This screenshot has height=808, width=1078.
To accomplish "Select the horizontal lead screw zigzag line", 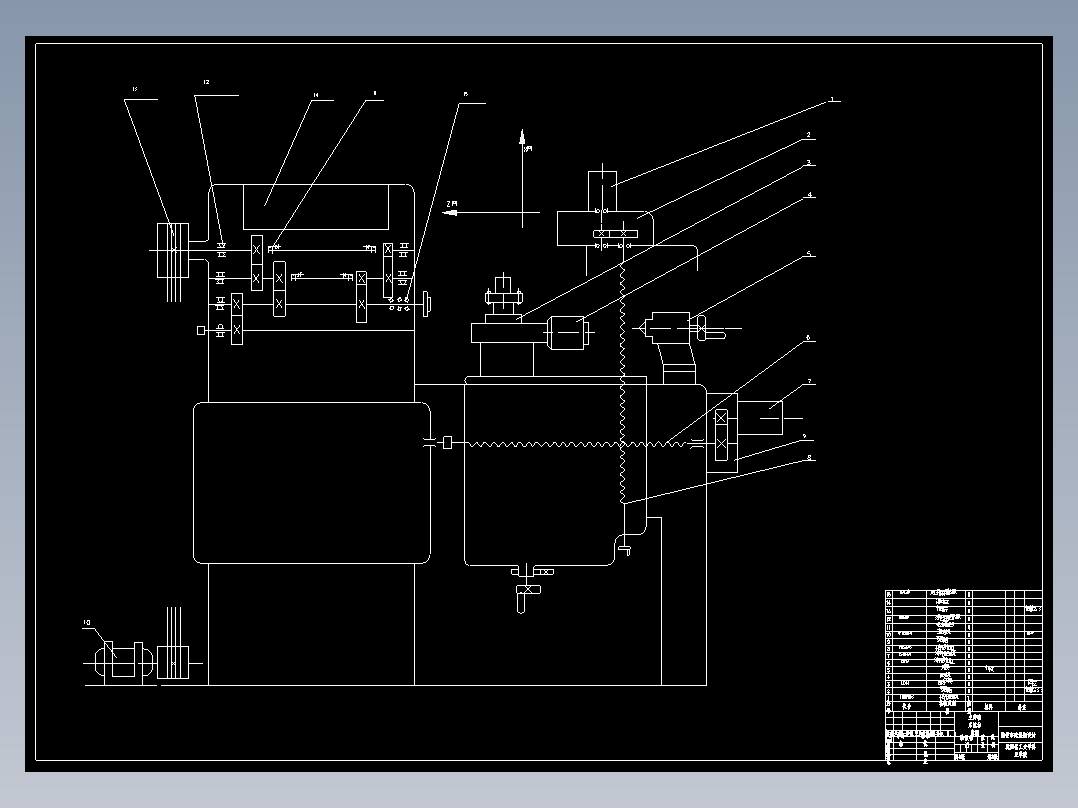I will coord(577,445).
